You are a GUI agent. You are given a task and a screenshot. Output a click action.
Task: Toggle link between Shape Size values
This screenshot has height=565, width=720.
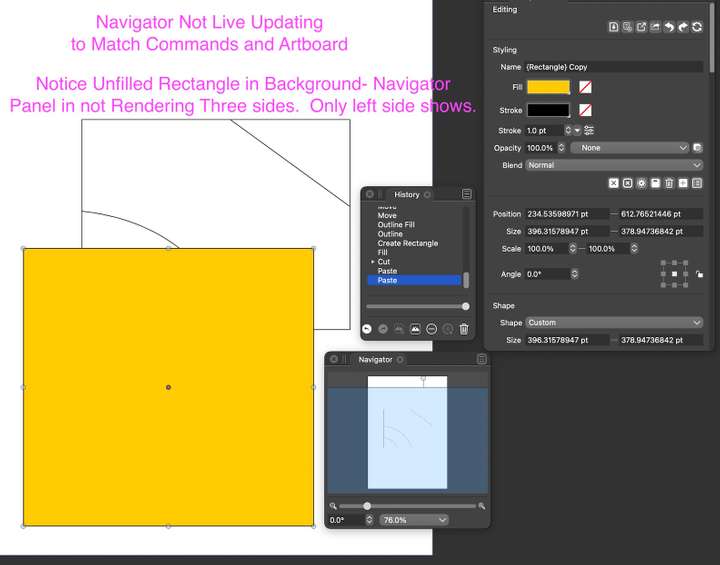tap(614, 340)
